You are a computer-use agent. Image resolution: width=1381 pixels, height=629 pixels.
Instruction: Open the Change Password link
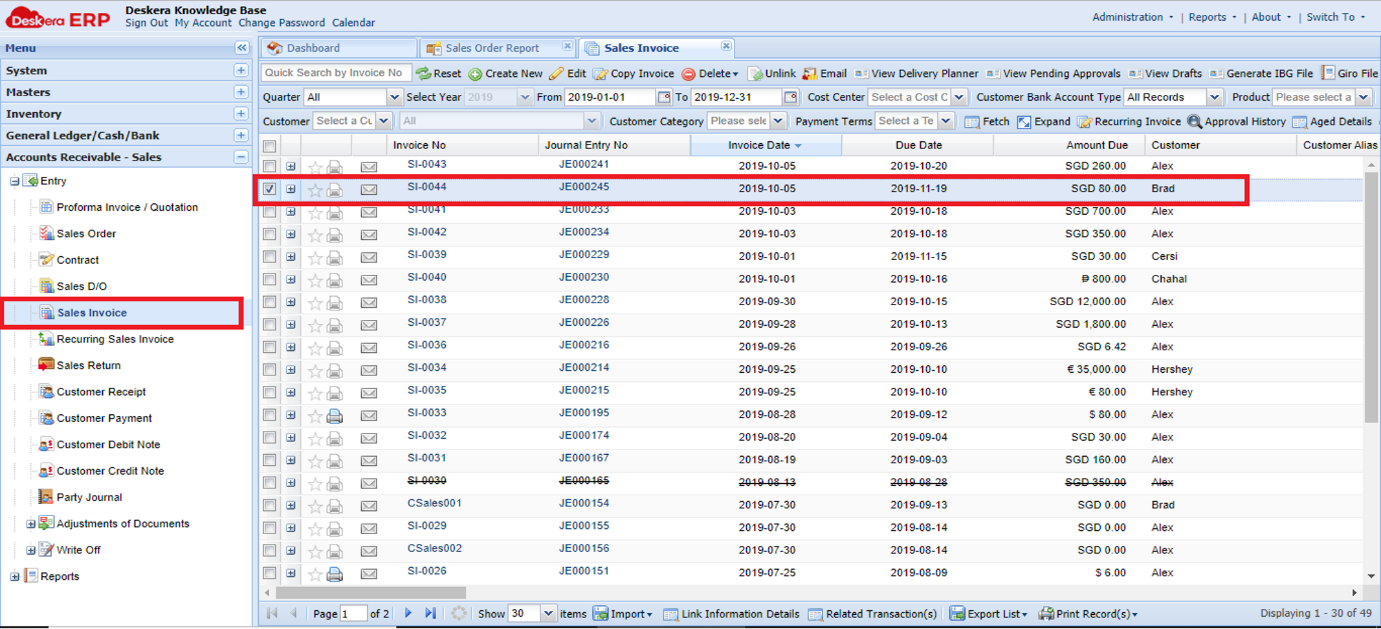tap(281, 23)
